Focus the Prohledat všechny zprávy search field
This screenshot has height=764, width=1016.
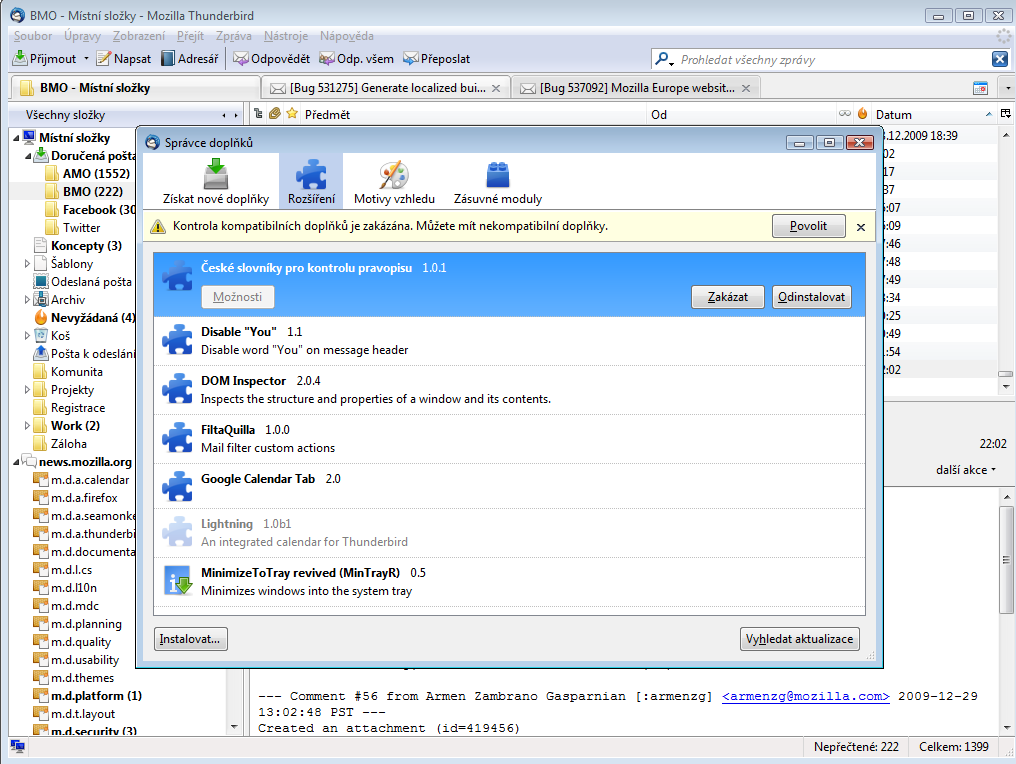tap(831, 60)
